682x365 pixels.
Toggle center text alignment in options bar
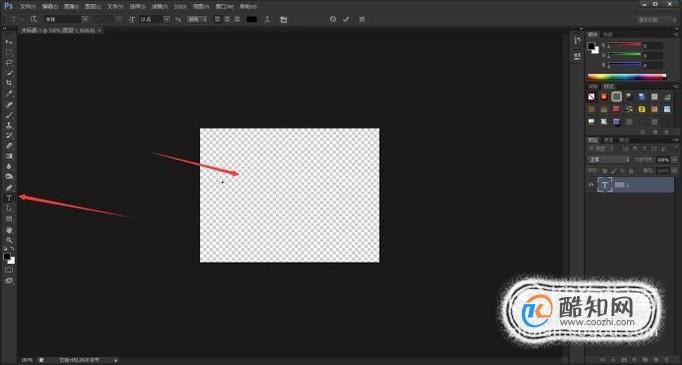(227, 20)
